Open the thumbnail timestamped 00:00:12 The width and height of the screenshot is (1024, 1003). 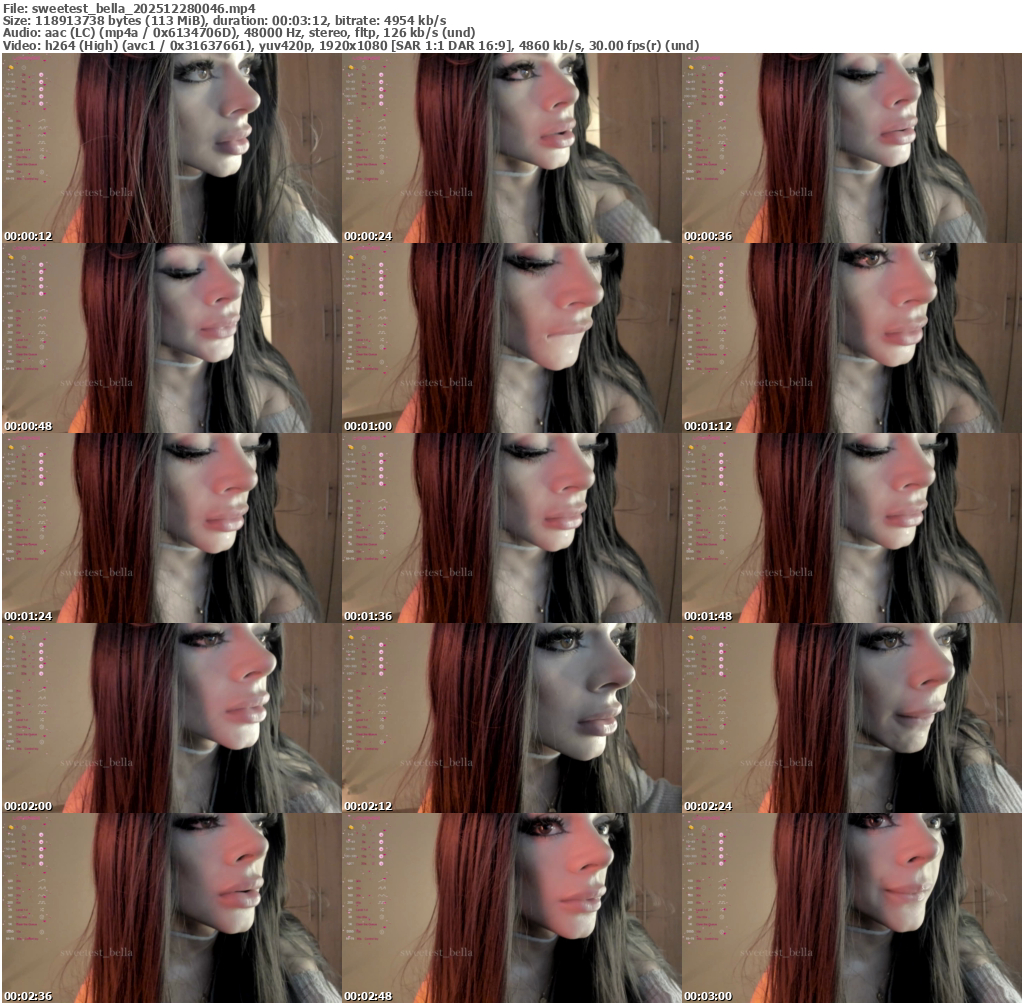point(171,148)
